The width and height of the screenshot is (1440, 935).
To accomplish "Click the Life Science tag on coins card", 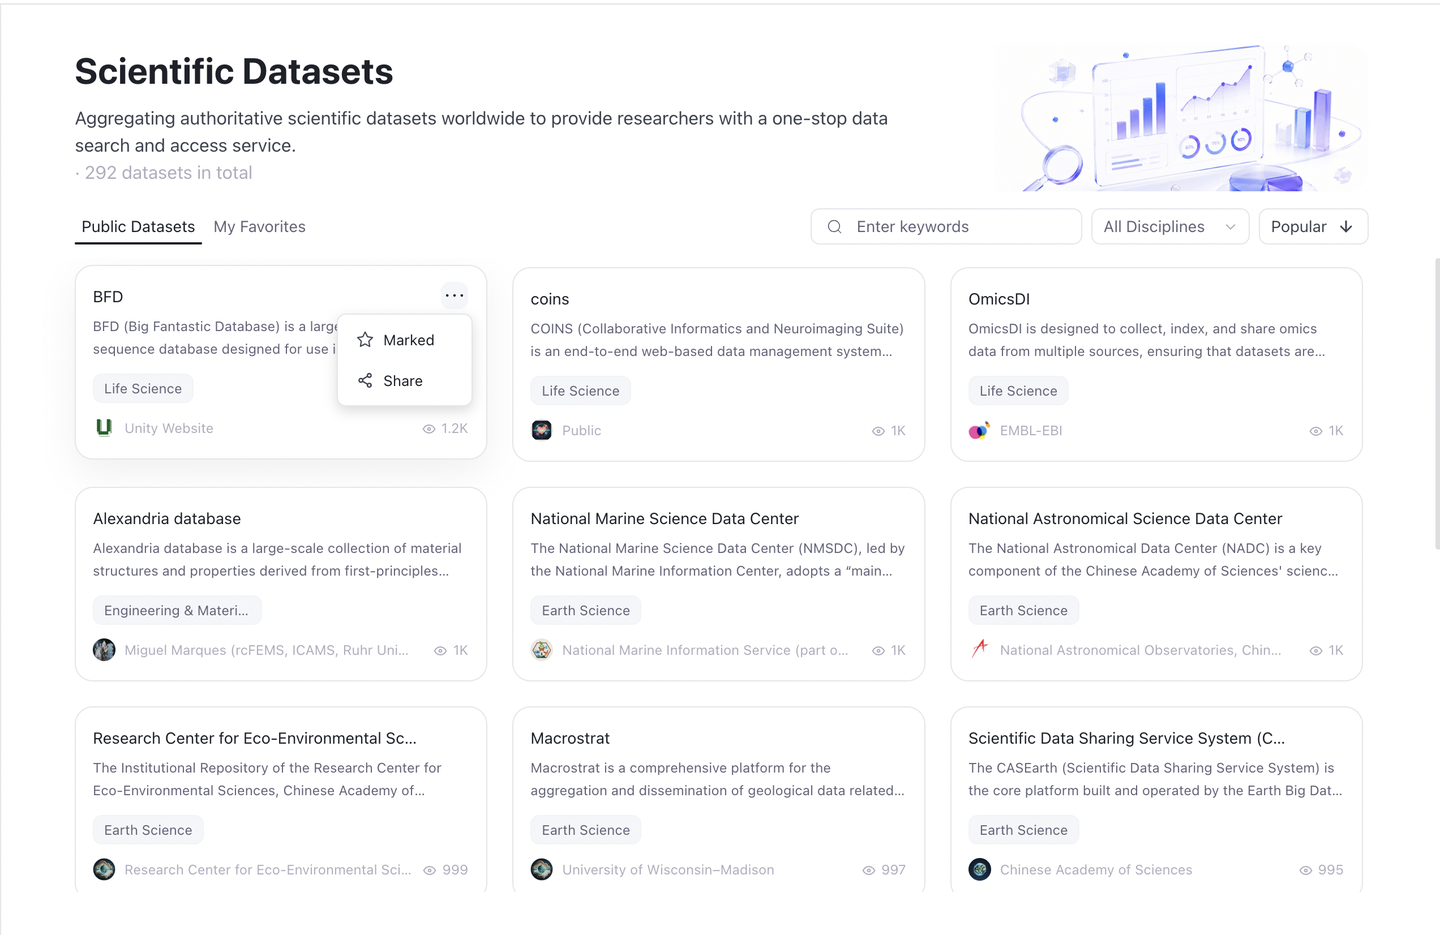I will 580,391.
